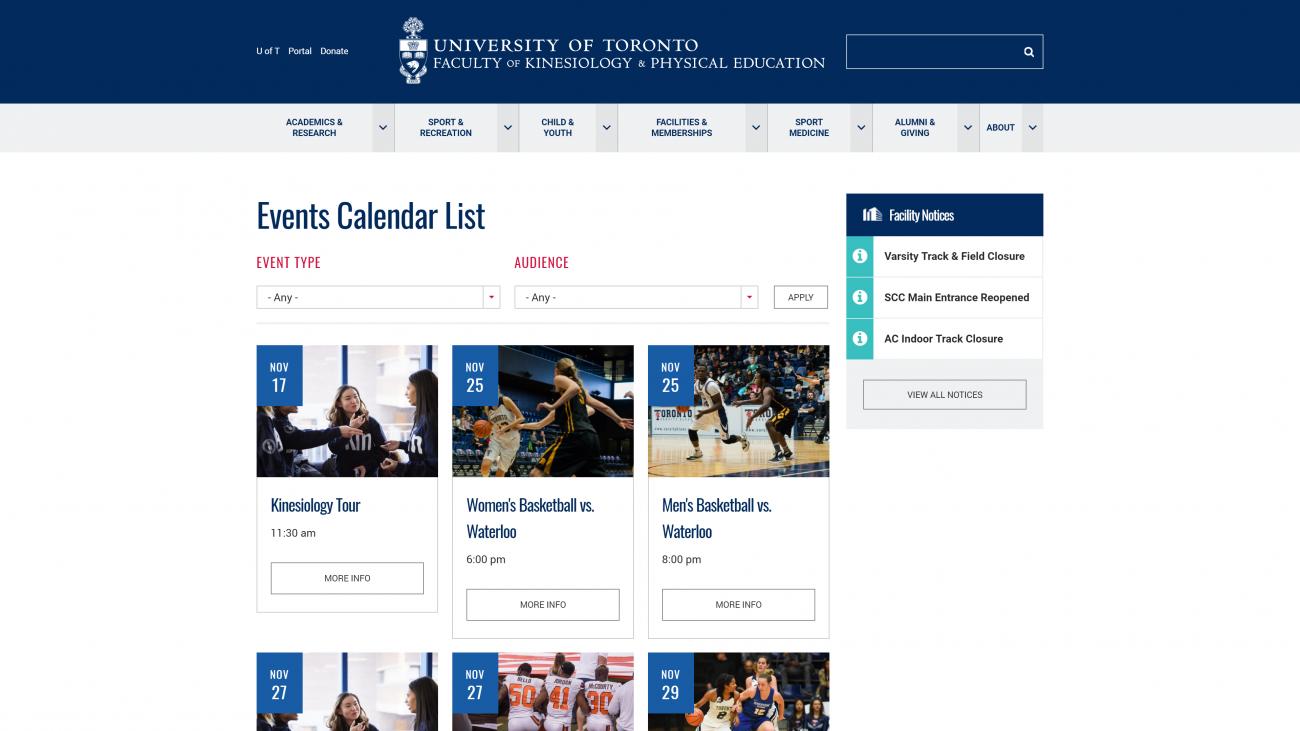The image size is (1300, 731).
Task: Click info icon beside Varsity Track closure
Action: pyautogui.click(x=859, y=256)
